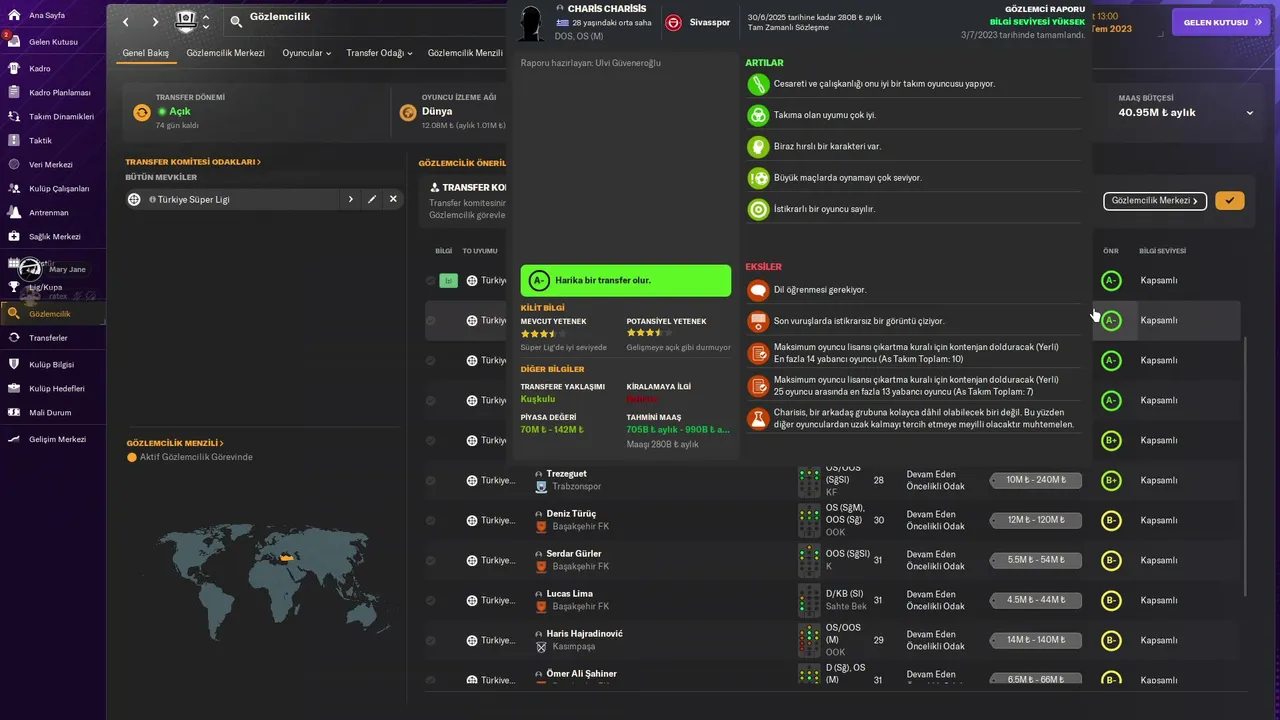Click the Transfer Dönemi orange cycle icon
This screenshot has width=1280, height=720.
pos(142,112)
